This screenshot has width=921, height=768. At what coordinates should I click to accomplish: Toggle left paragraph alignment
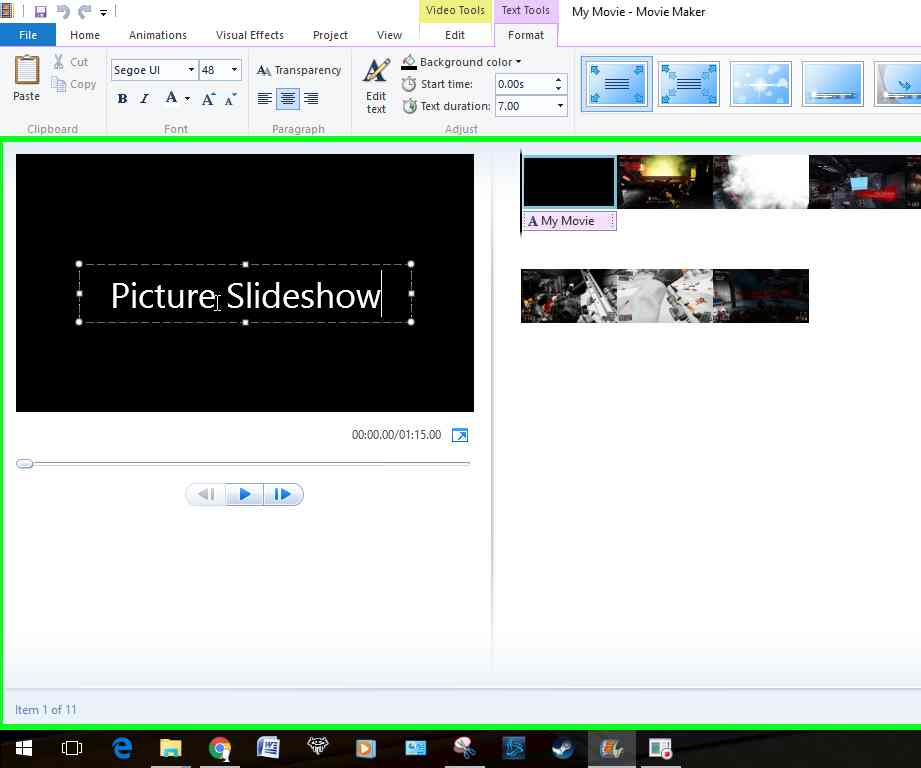(264, 98)
